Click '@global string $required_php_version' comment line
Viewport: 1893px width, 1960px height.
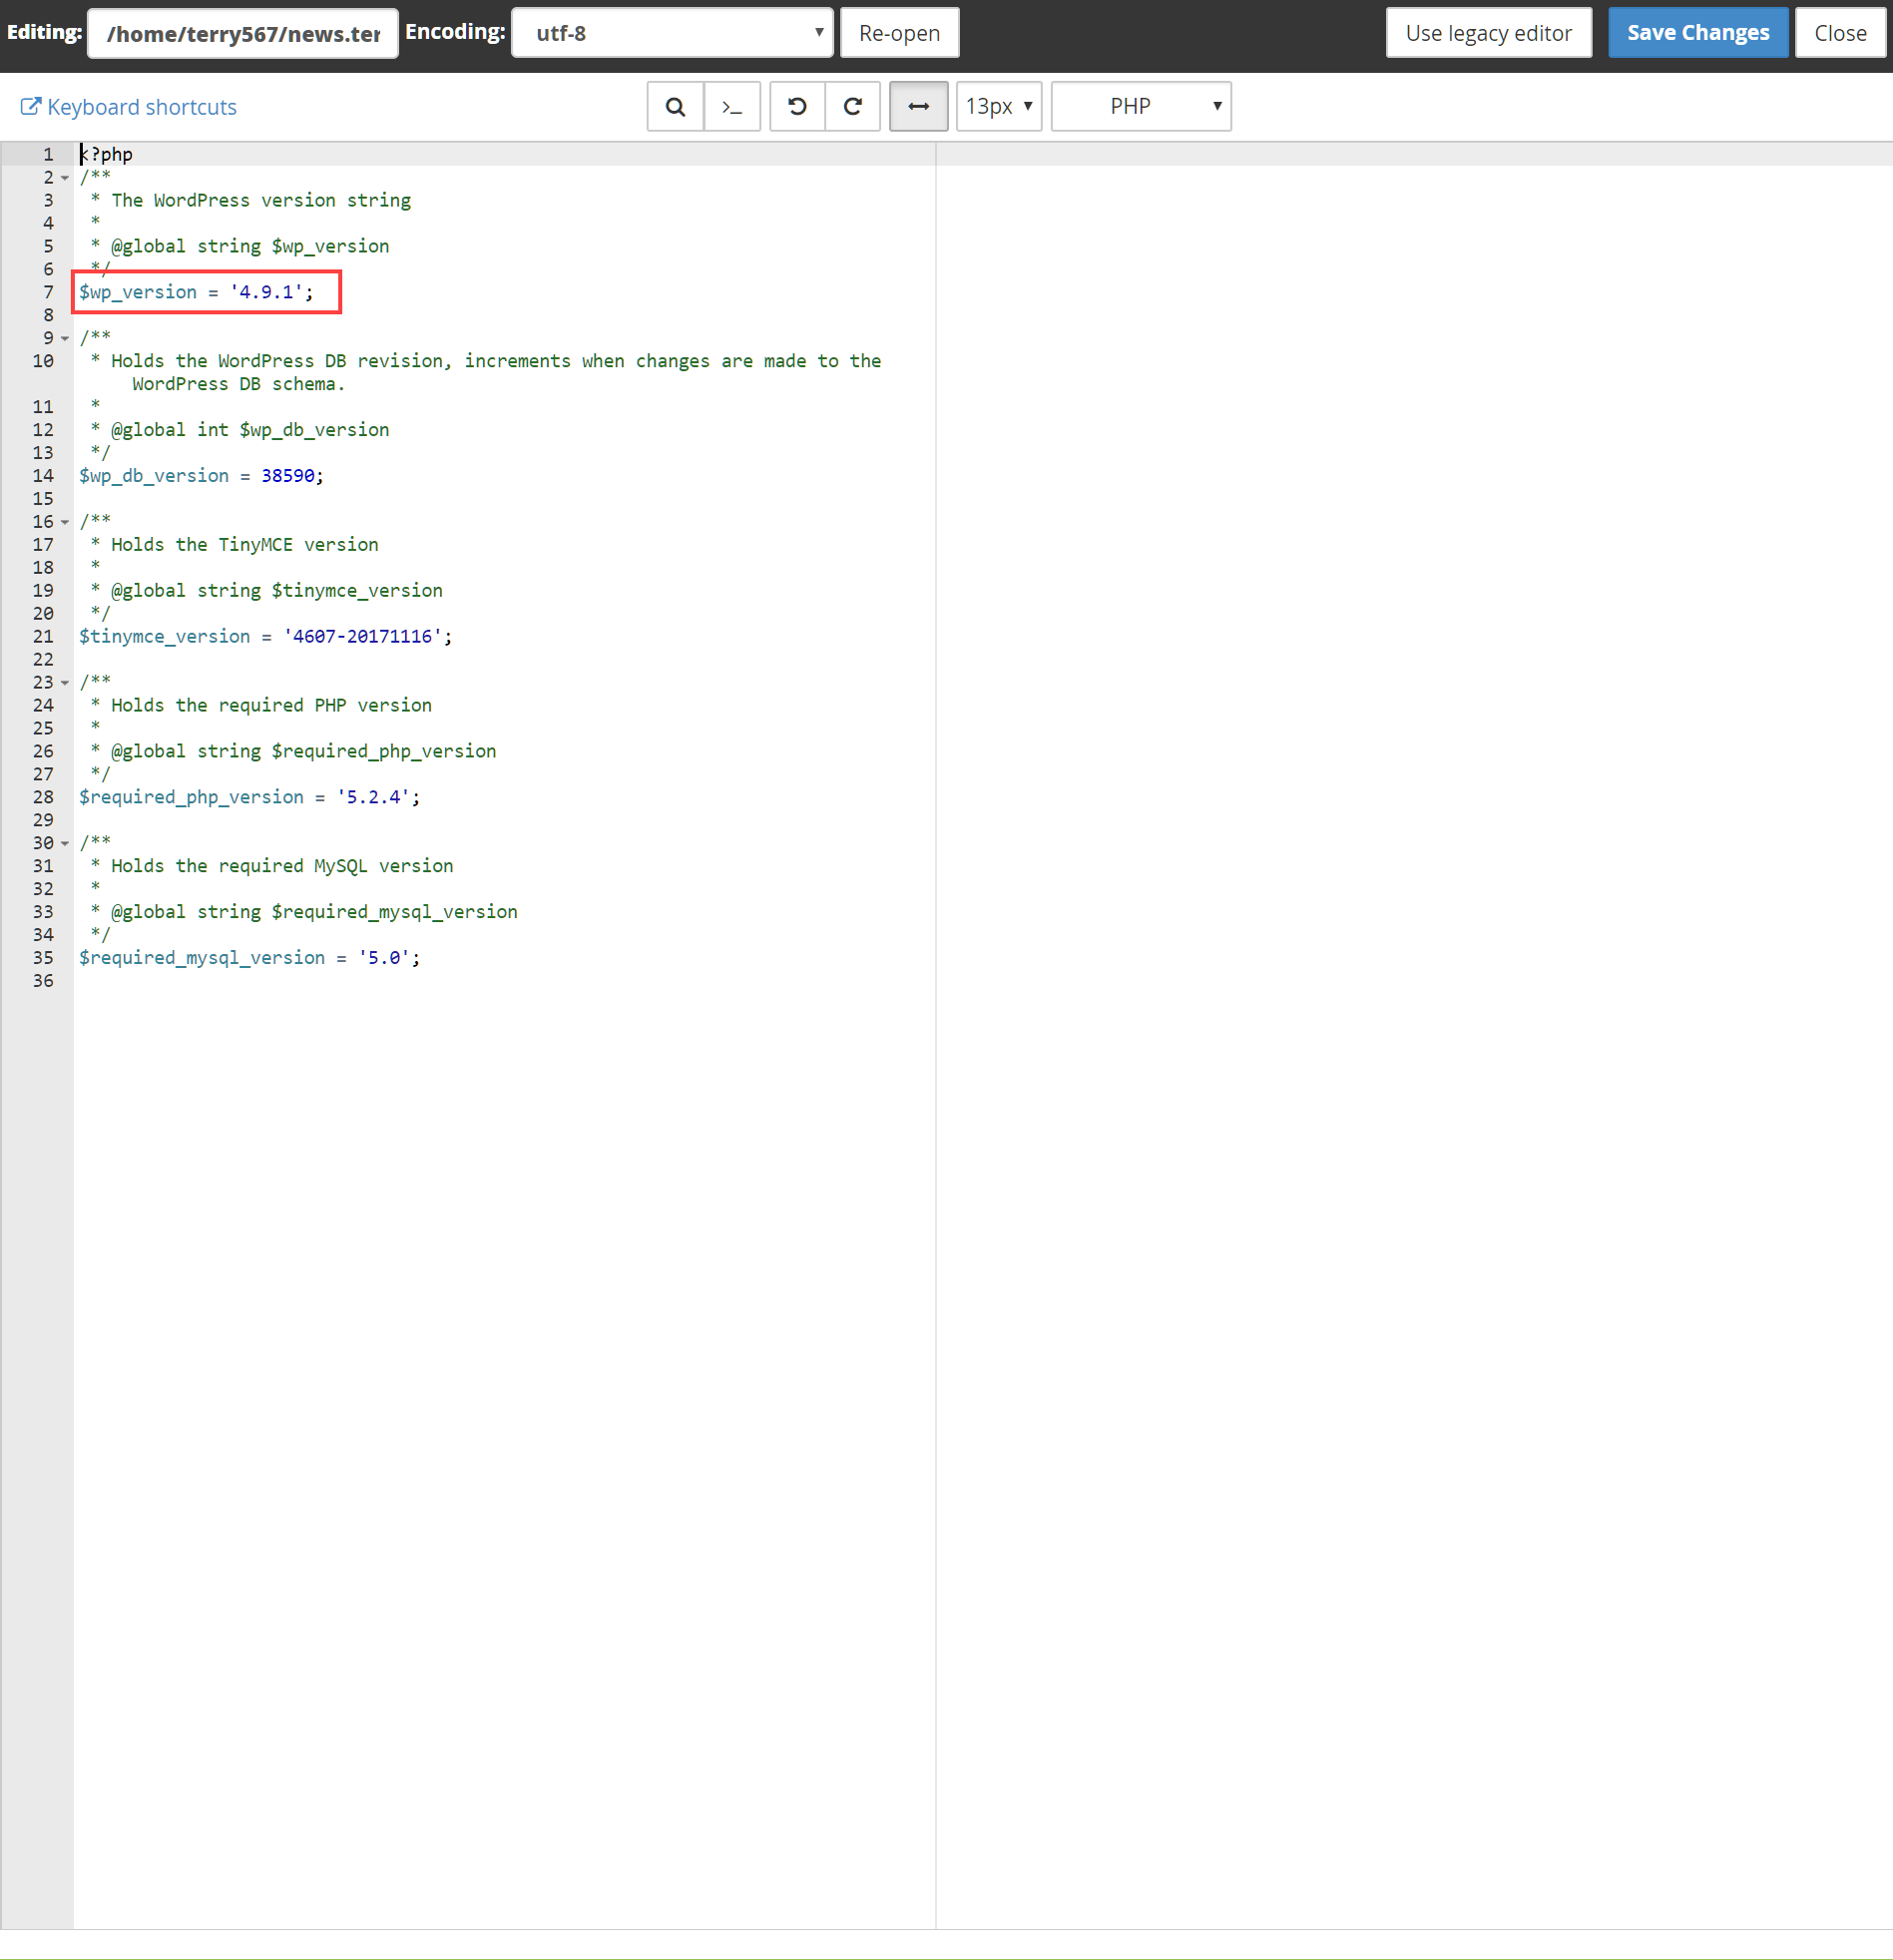(x=304, y=751)
